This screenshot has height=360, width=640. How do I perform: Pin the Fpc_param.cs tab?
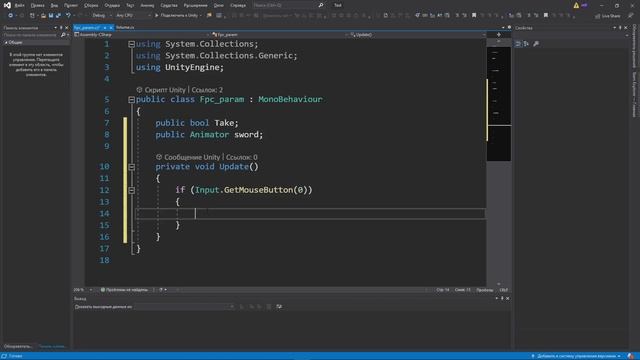[x=105, y=28]
